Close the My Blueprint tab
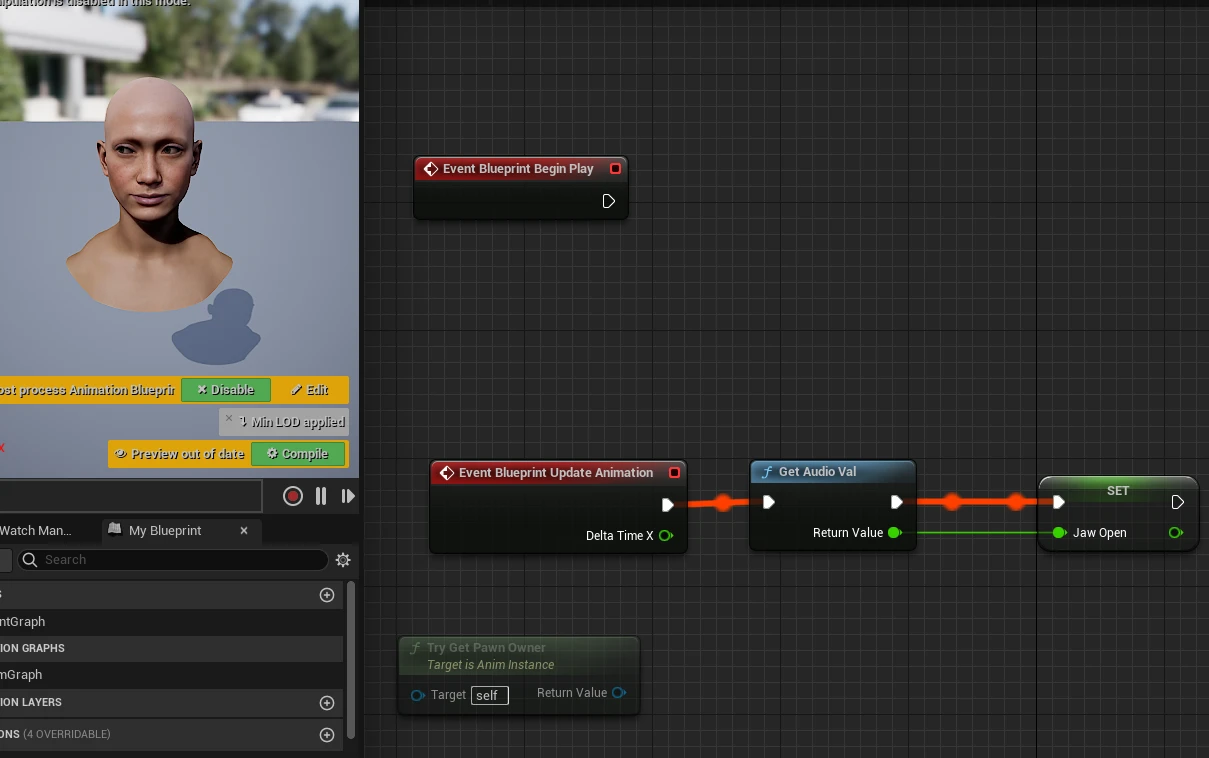This screenshot has height=758, width=1209. (244, 531)
